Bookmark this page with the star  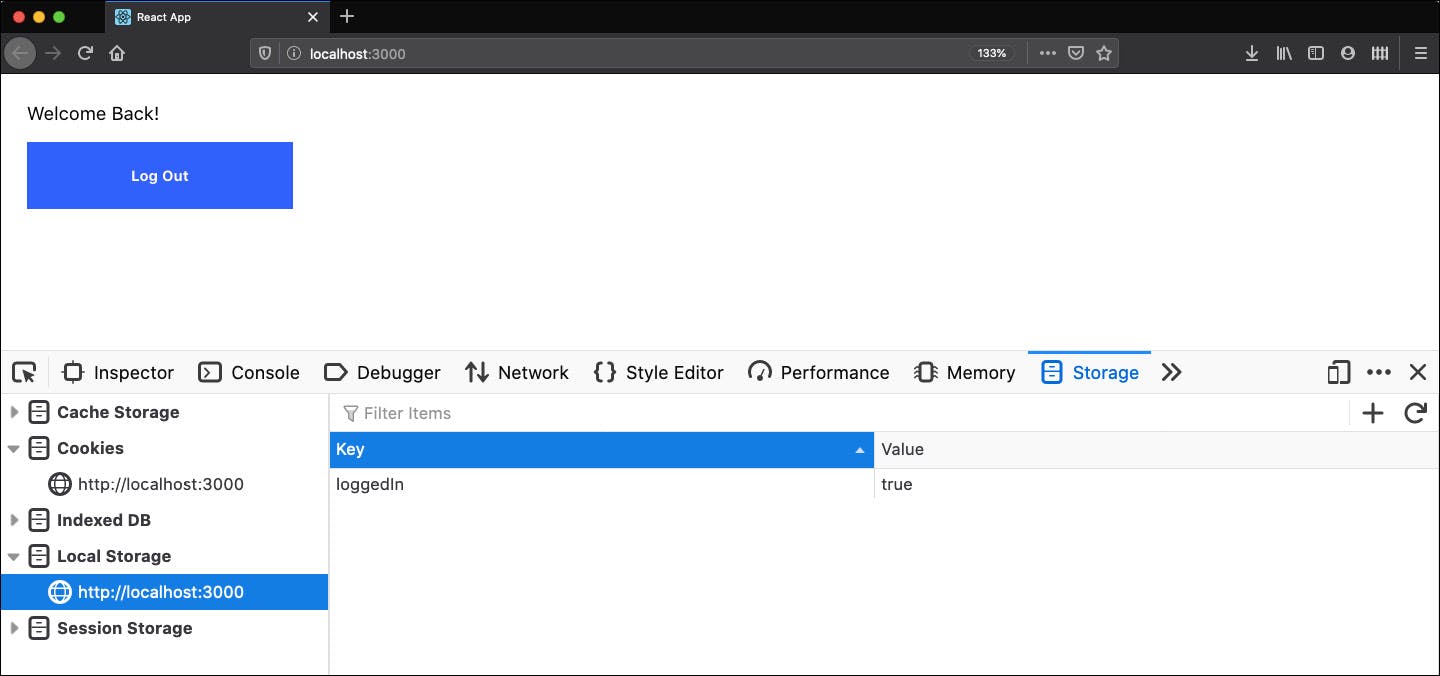(1104, 53)
